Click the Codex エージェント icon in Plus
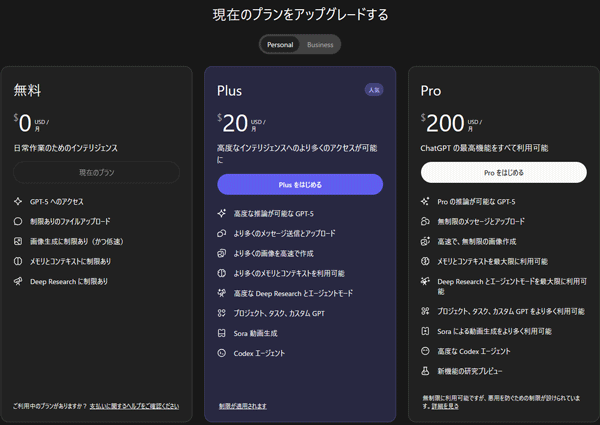Screen dimensions: 600x425 [x=221, y=353]
